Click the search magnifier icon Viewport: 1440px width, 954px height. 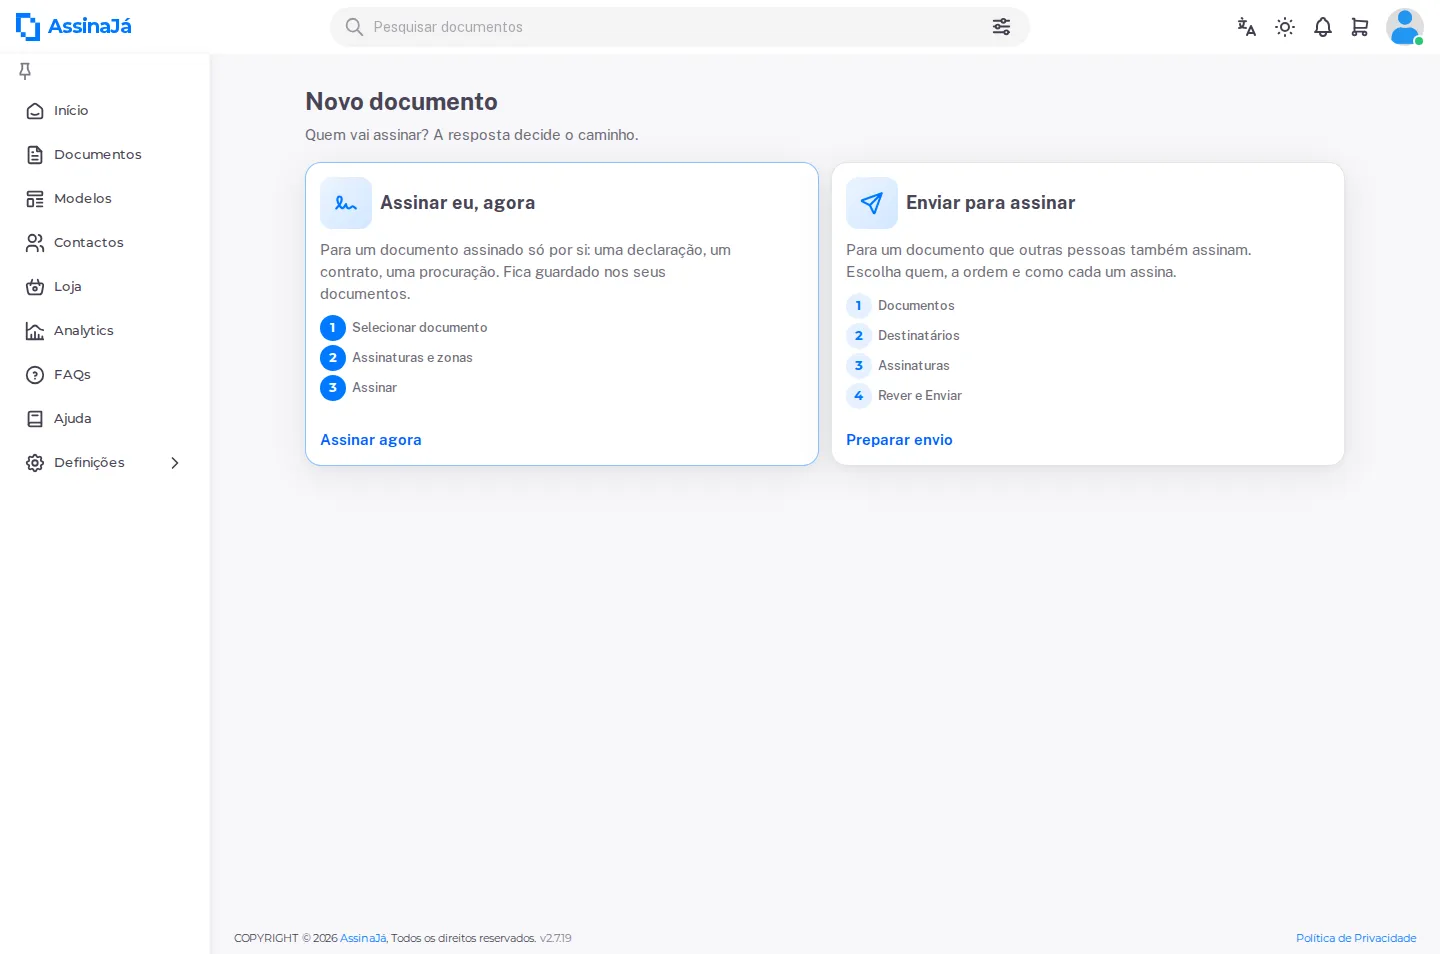click(354, 27)
